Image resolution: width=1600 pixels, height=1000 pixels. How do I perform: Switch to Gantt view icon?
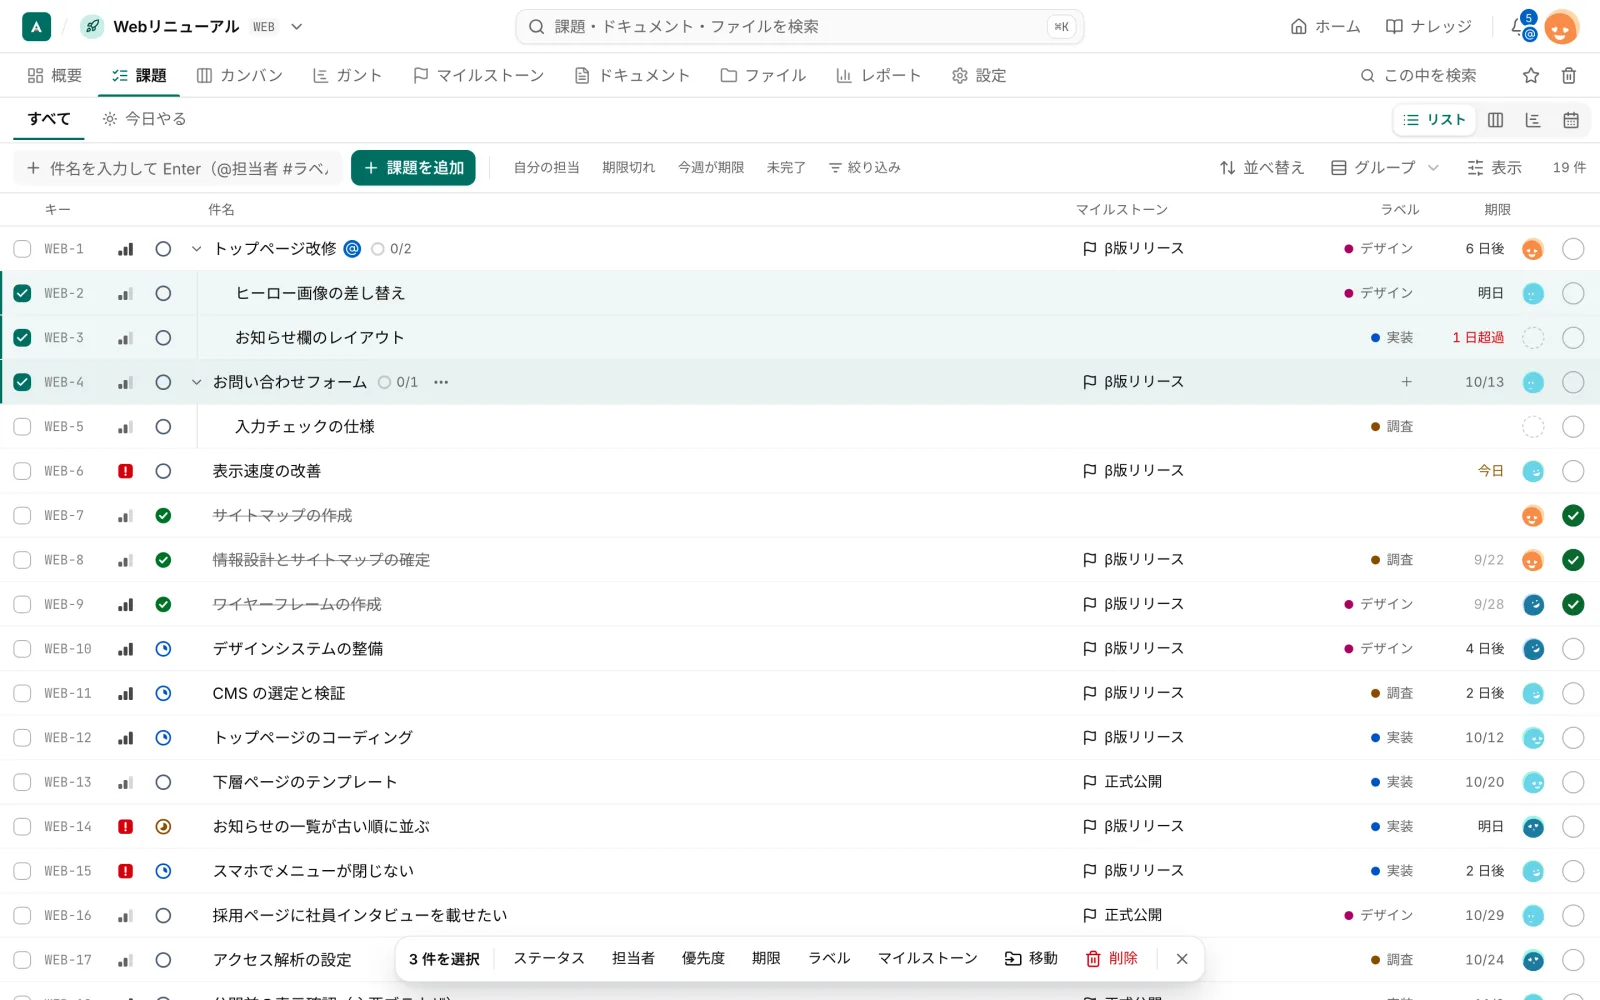point(1533,120)
